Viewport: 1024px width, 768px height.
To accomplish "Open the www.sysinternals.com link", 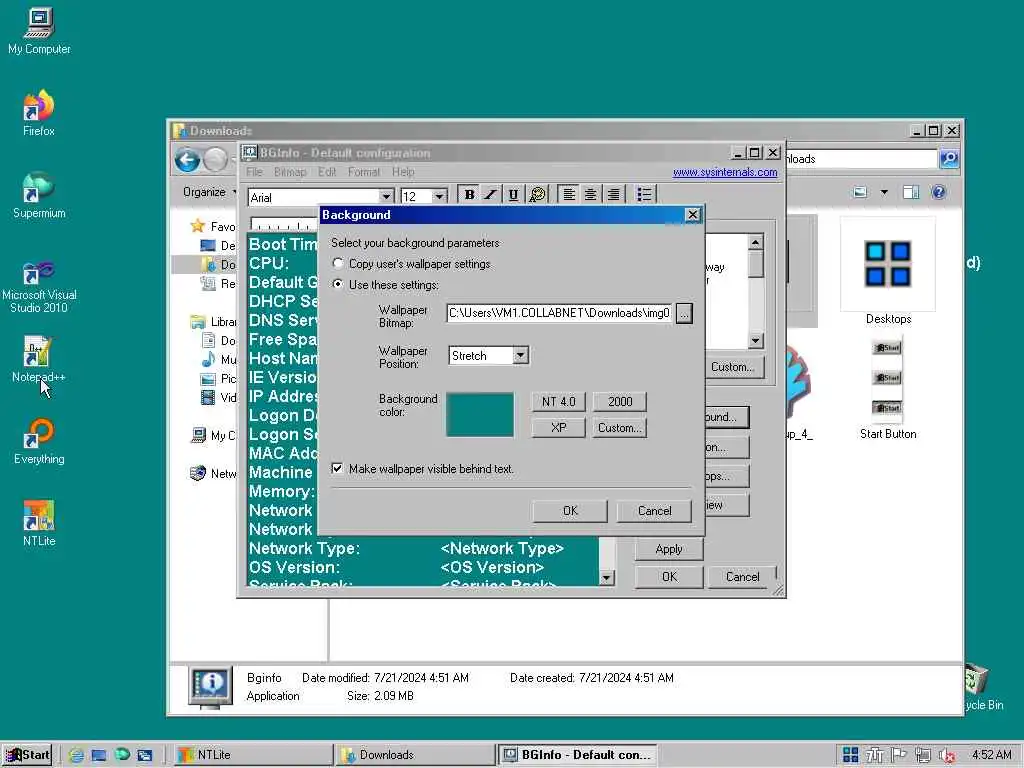I will click(x=725, y=172).
